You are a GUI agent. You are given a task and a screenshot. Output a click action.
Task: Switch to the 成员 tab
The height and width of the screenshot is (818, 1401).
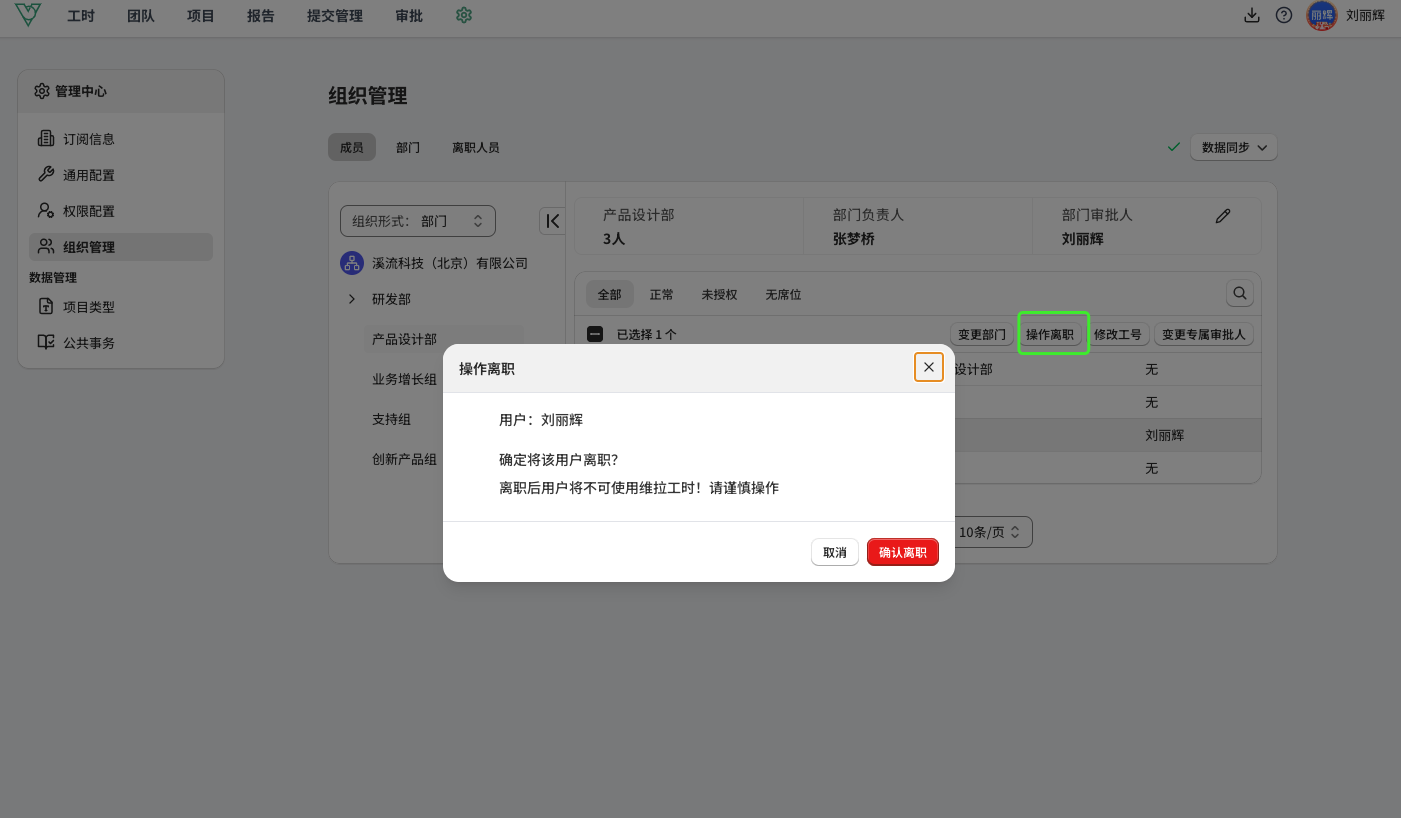[x=352, y=147]
